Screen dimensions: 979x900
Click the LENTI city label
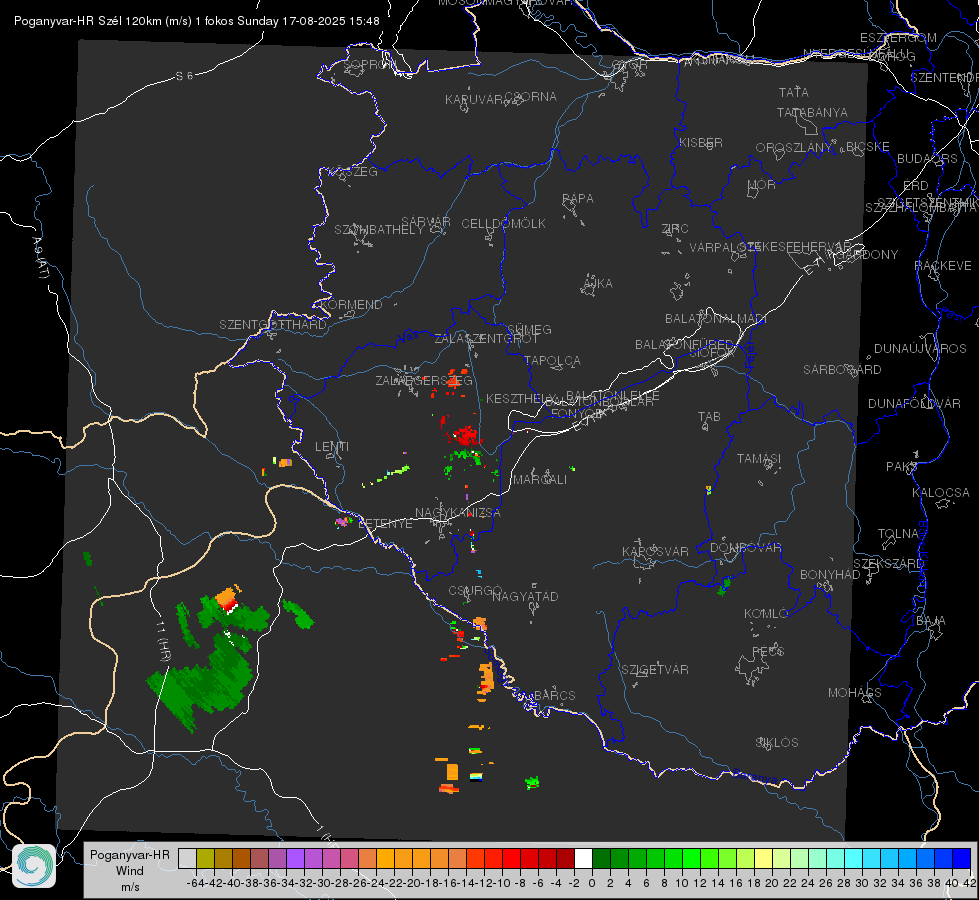pyautogui.click(x=332, y=447)
